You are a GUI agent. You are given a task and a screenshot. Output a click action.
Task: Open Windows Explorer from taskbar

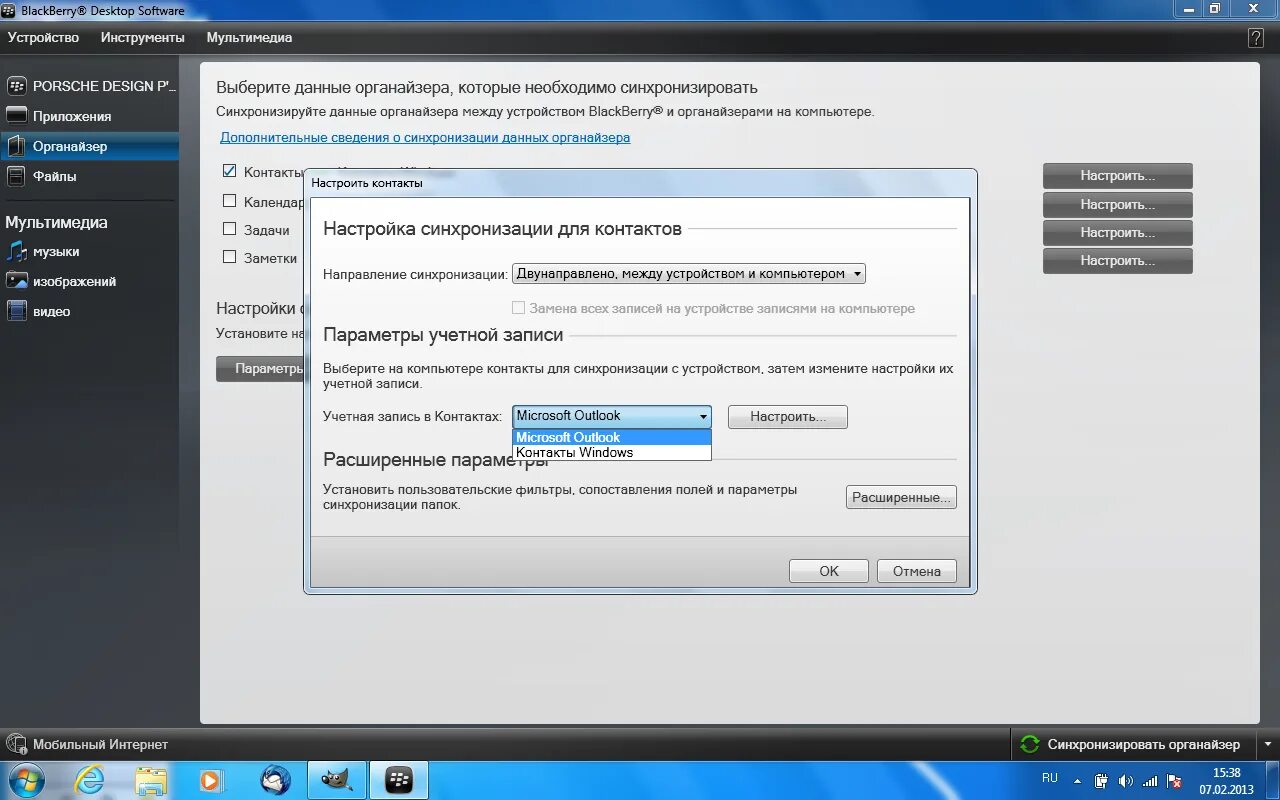[x=151, y=780]
